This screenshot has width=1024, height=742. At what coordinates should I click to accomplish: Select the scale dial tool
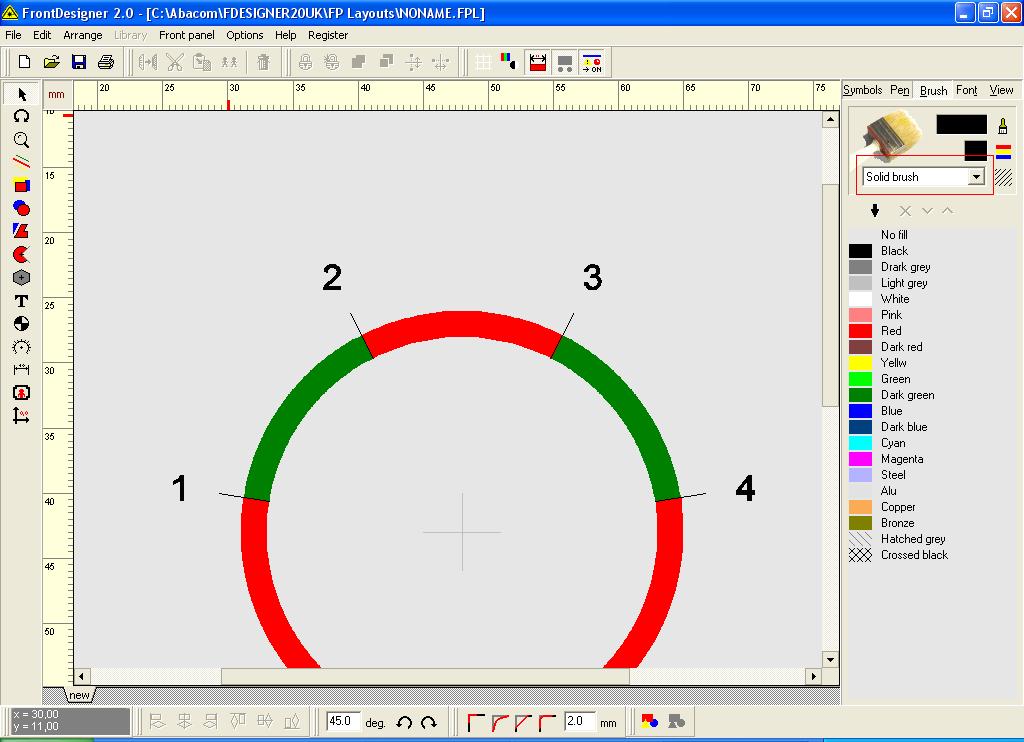tap(21, 347)
